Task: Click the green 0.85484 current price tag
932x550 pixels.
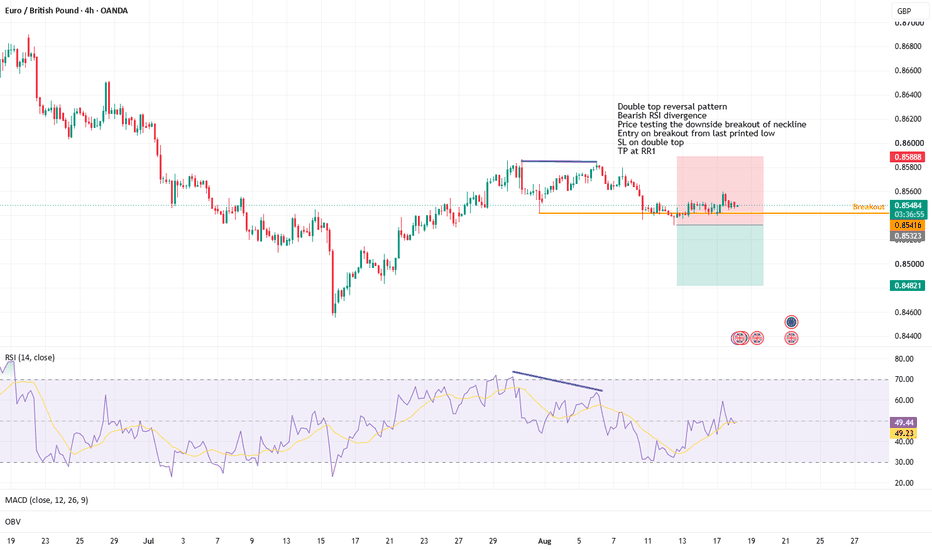Action: pyautogui.click(x=908, y=205)
